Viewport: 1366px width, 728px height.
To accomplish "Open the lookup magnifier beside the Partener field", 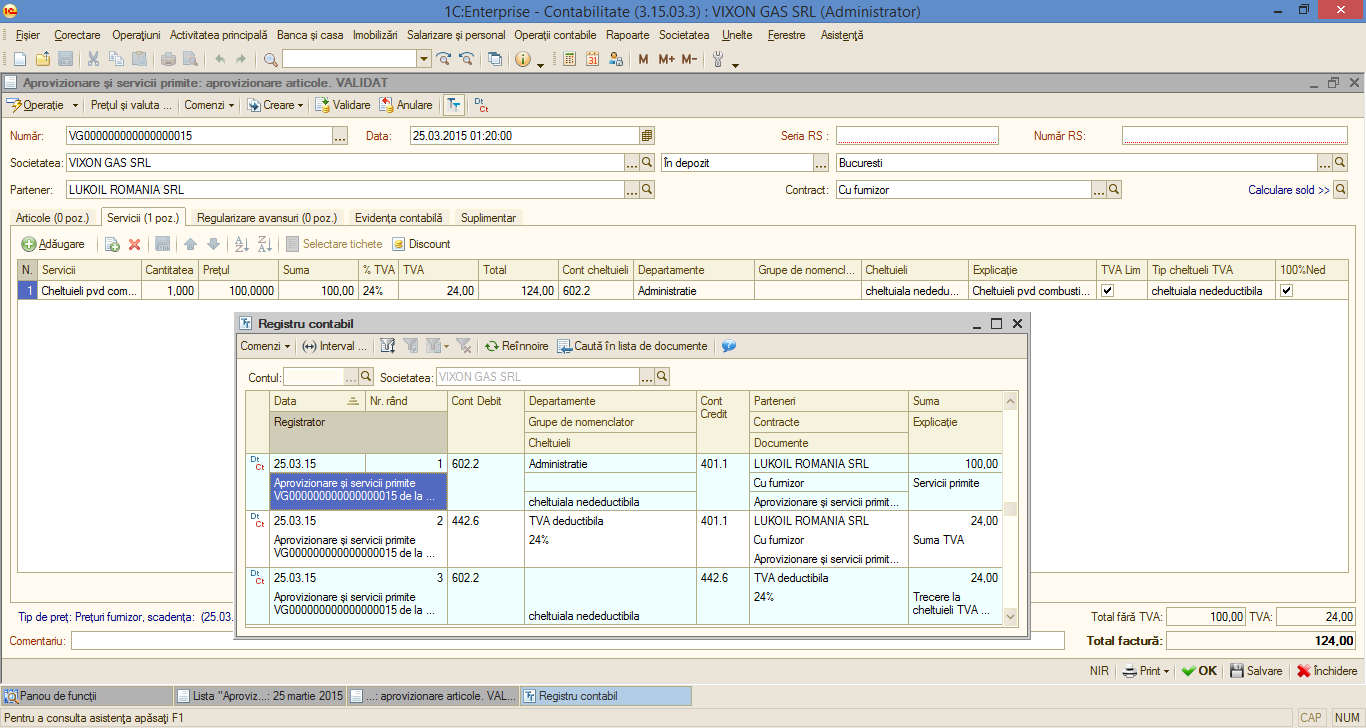I will tap(647, 189).
